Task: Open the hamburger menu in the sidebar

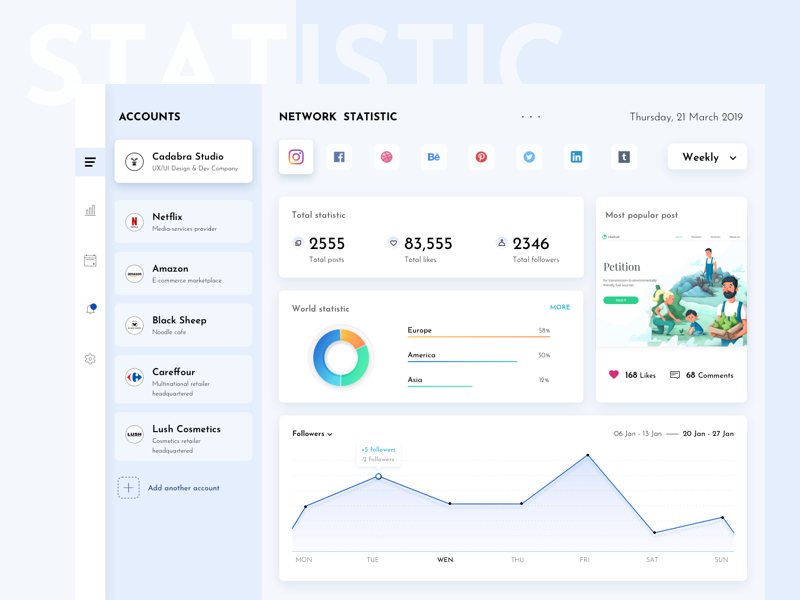Action: (x=90, y=161)
